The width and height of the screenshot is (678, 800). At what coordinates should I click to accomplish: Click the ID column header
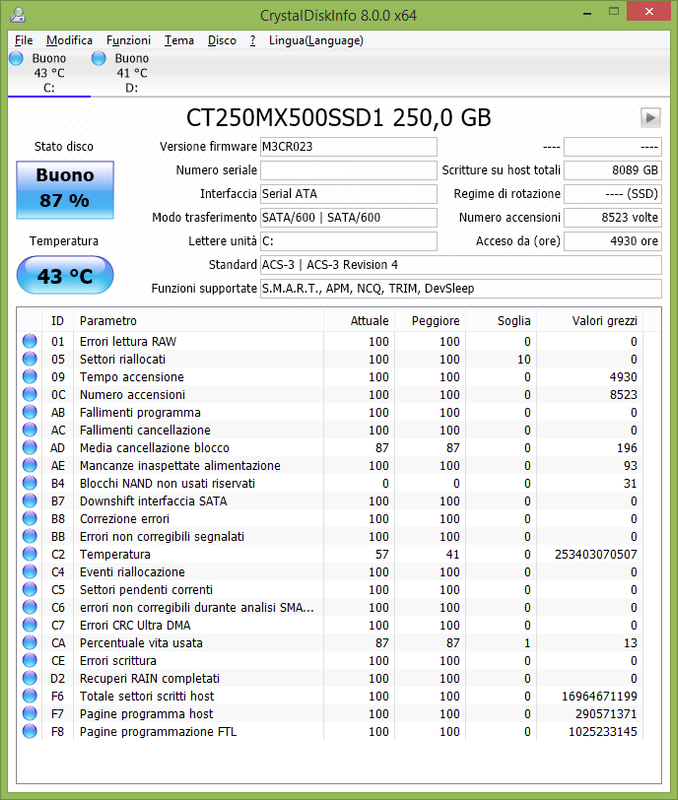(x=58, y=320)
